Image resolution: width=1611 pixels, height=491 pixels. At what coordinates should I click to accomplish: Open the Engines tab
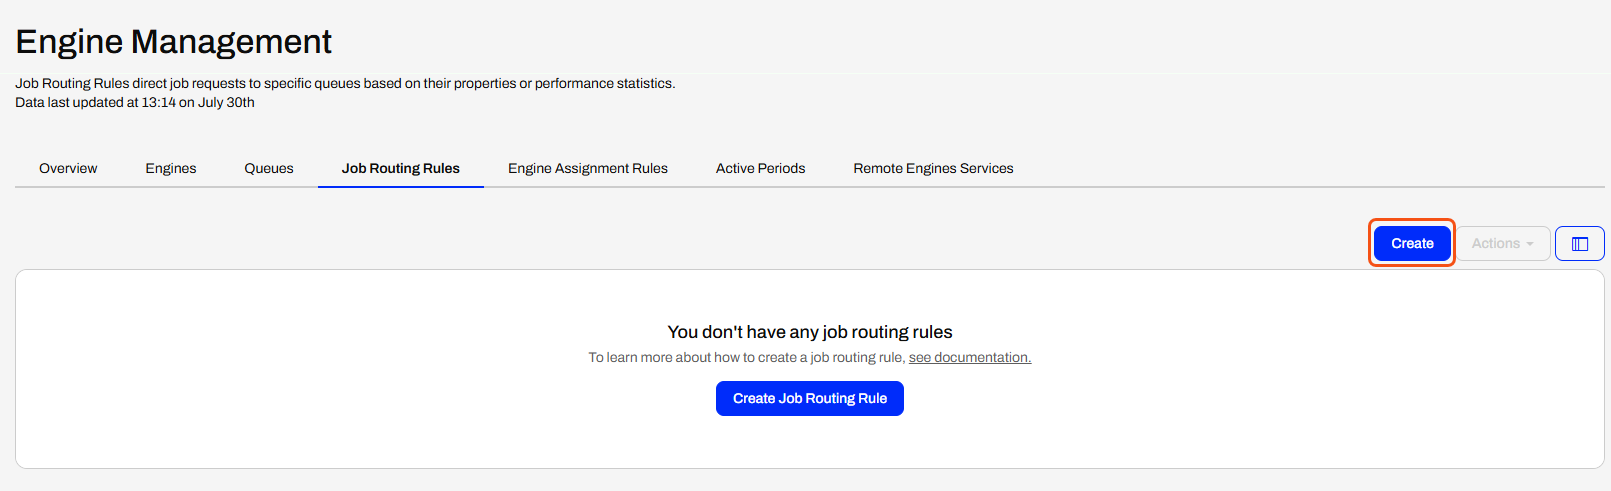(x=171, y=168)
